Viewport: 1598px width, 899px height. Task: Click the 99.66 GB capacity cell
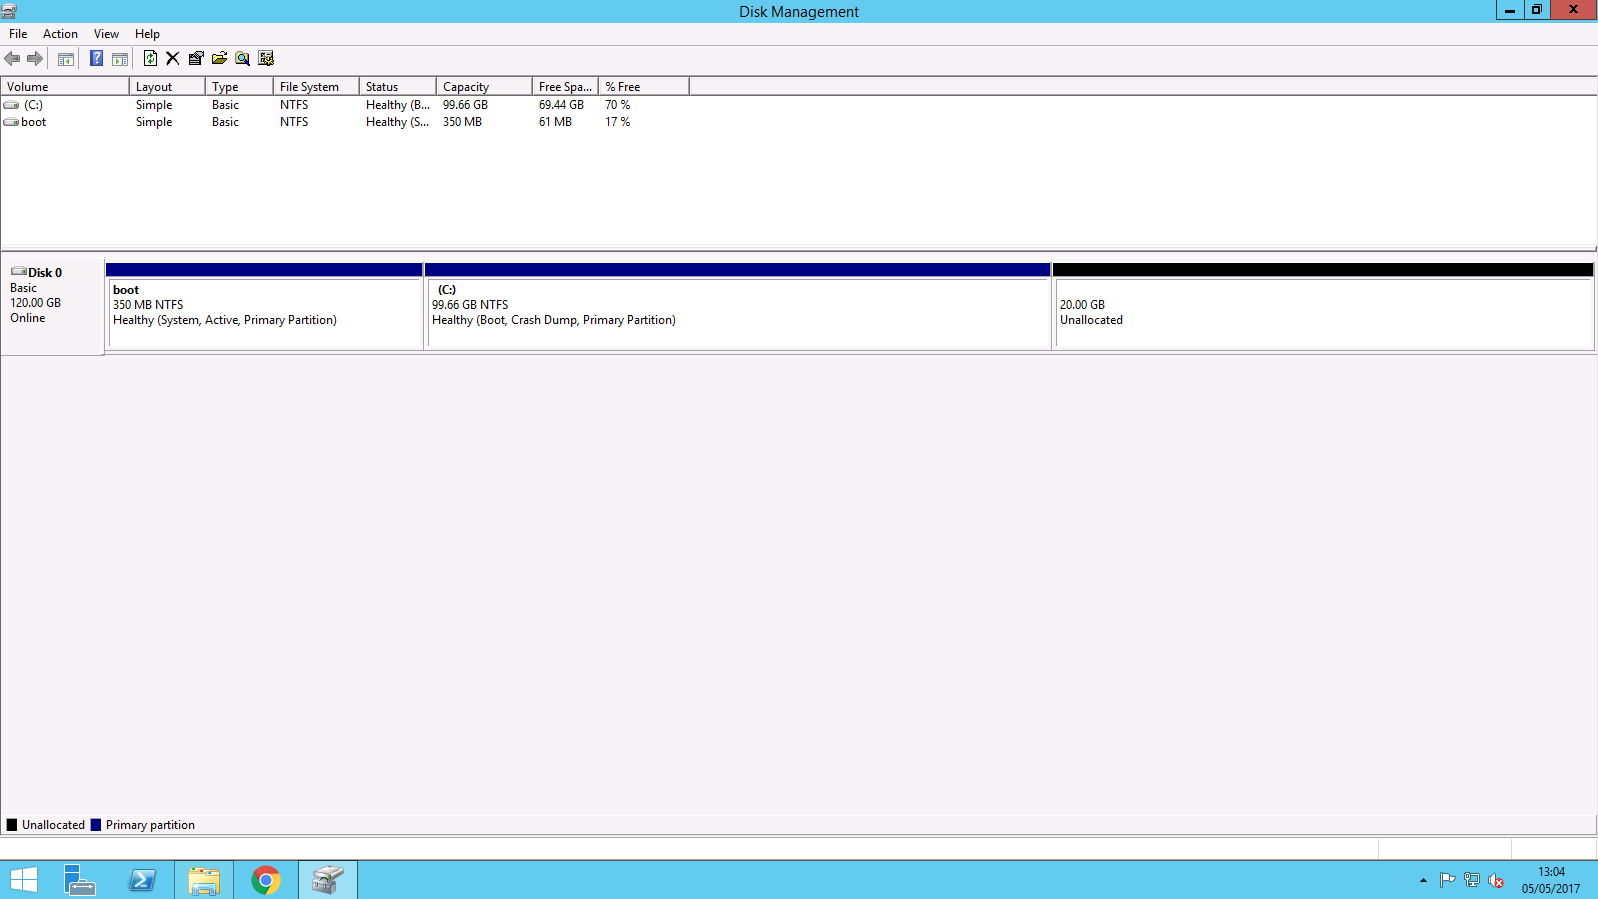coord(465,105)
